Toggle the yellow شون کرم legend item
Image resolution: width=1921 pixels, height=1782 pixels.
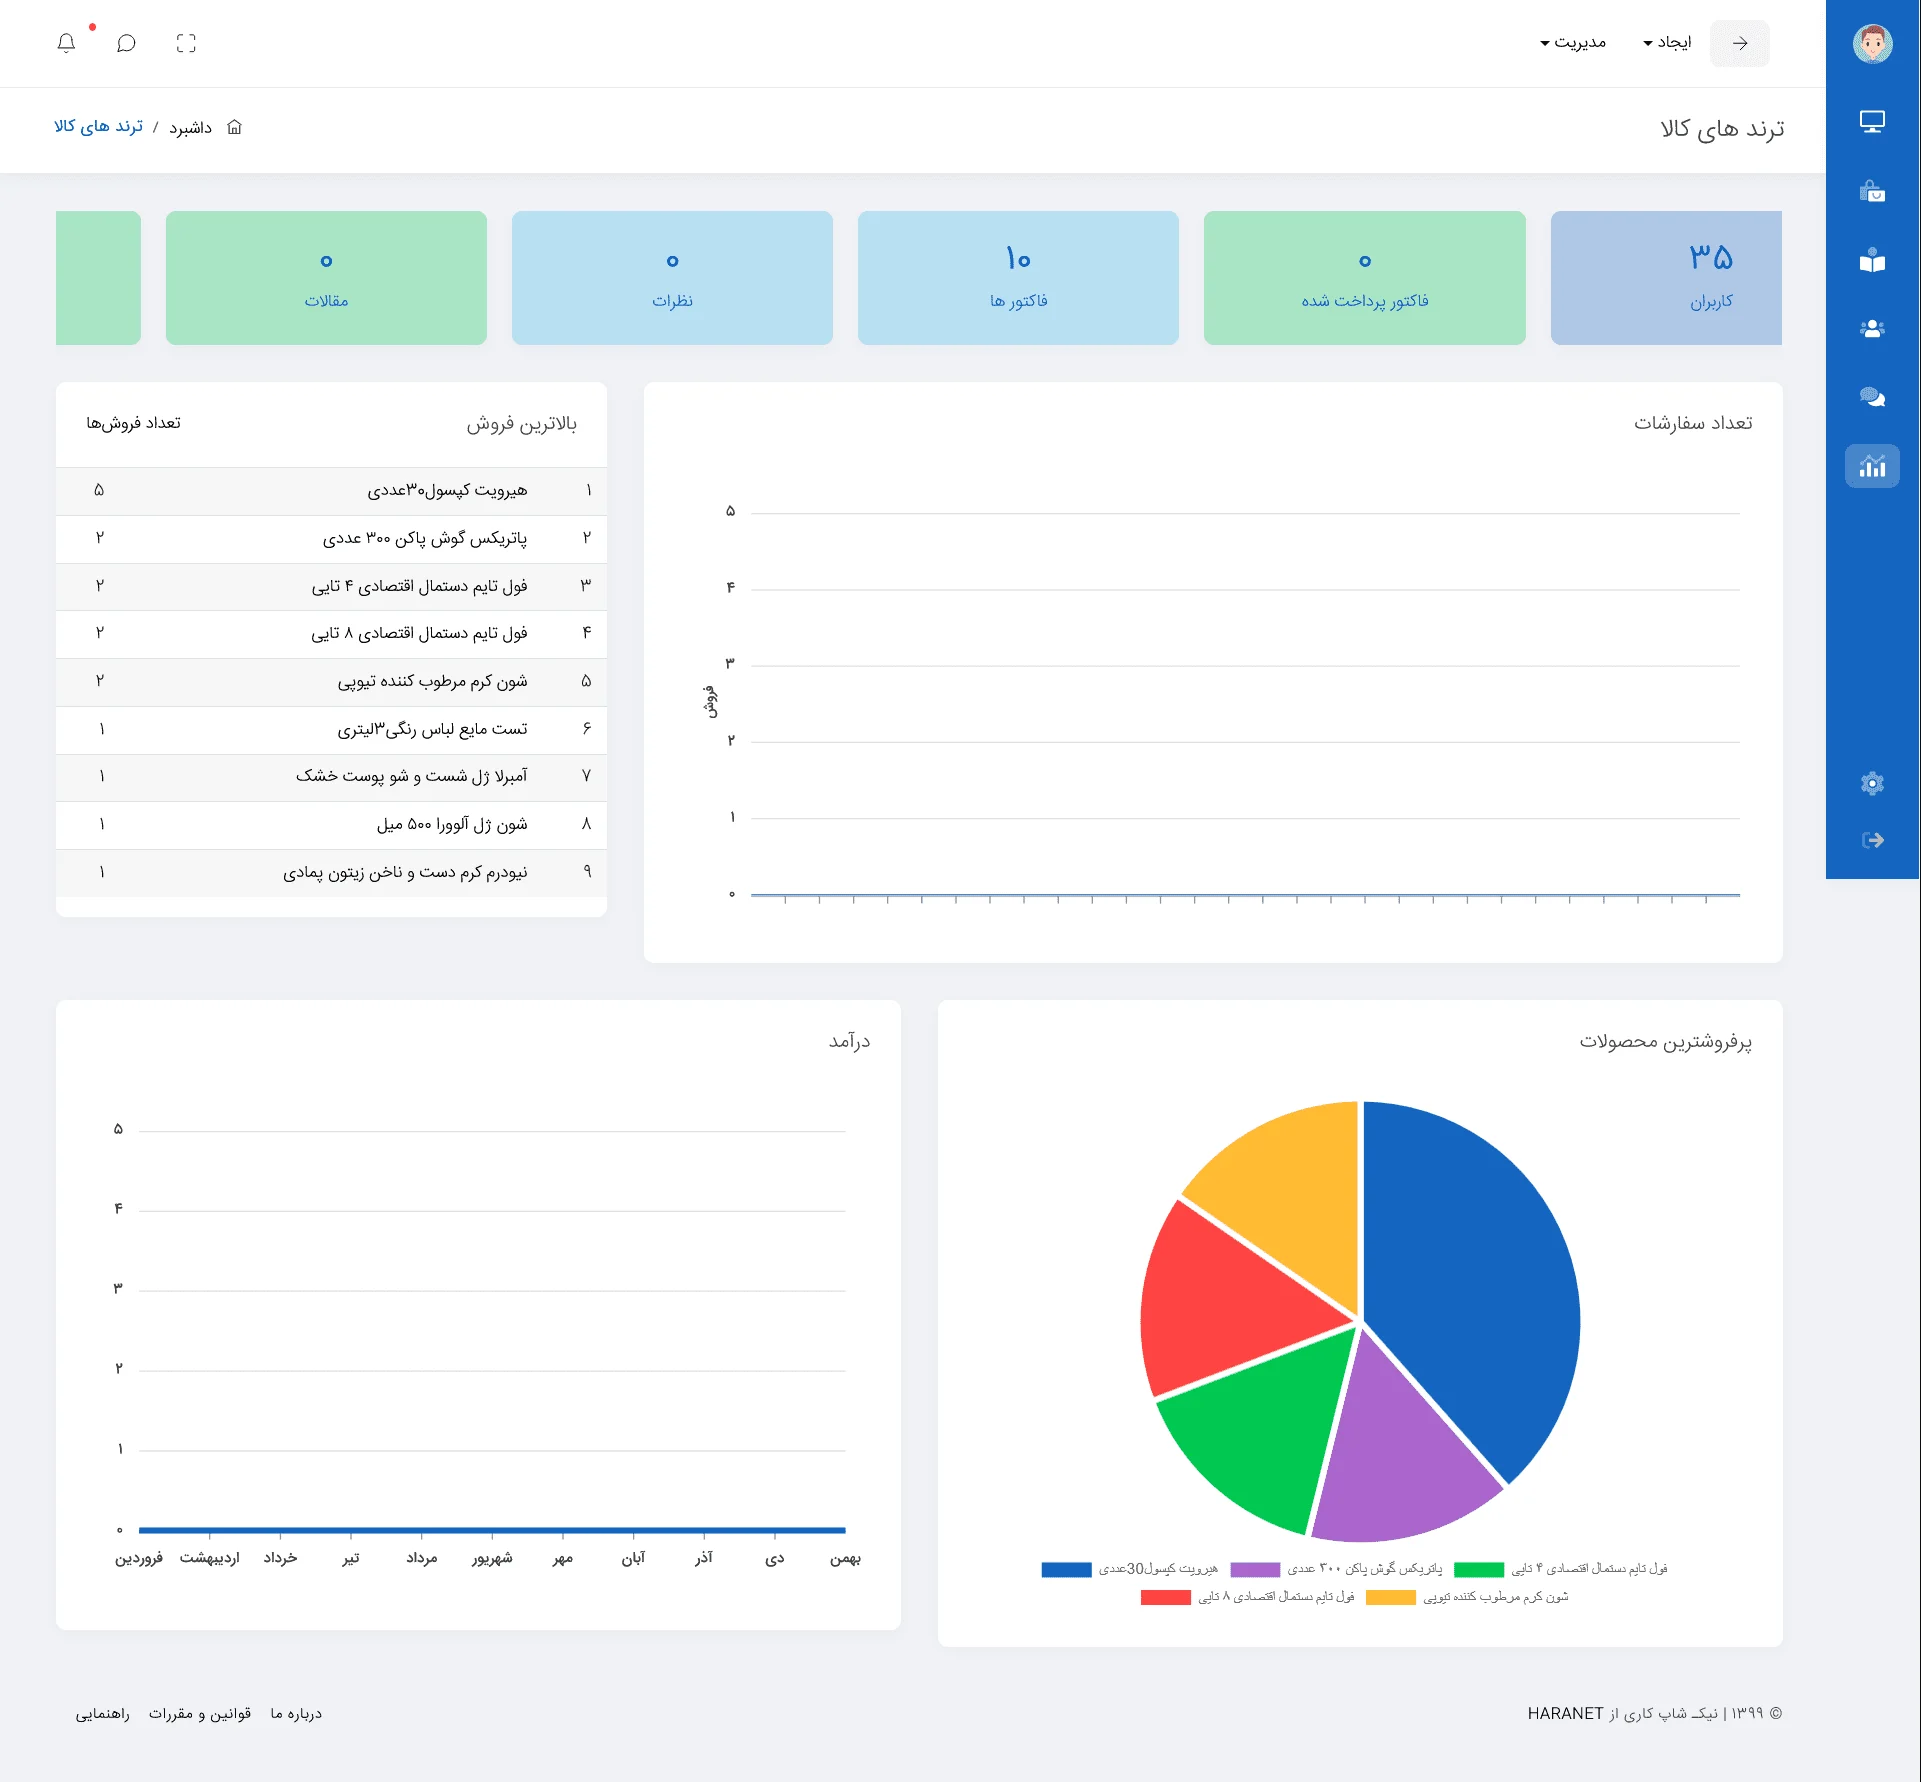click(x=1391, y=1597)
